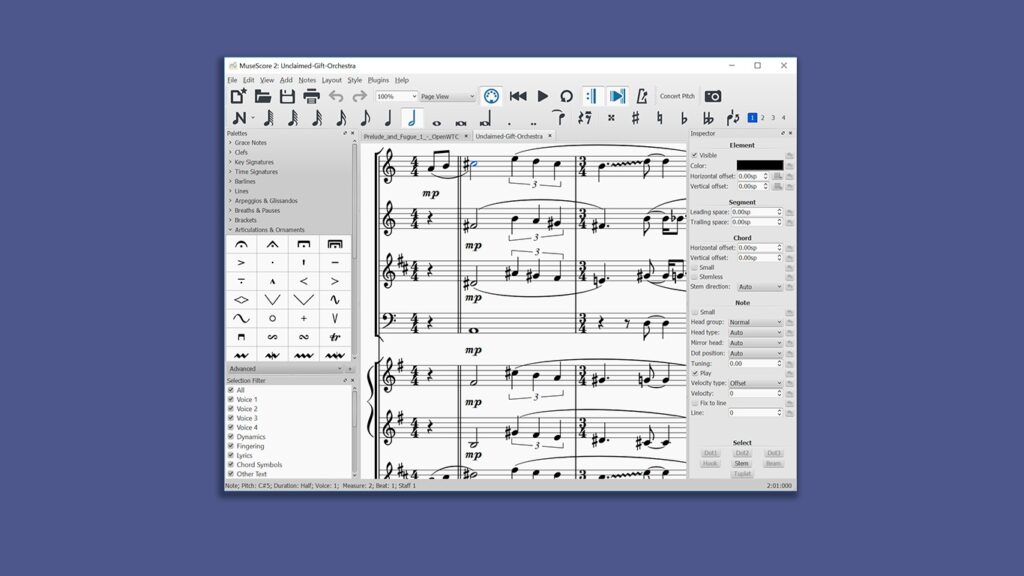Apply flat accidental
The image size is (1024, 576).
(684, 118)
